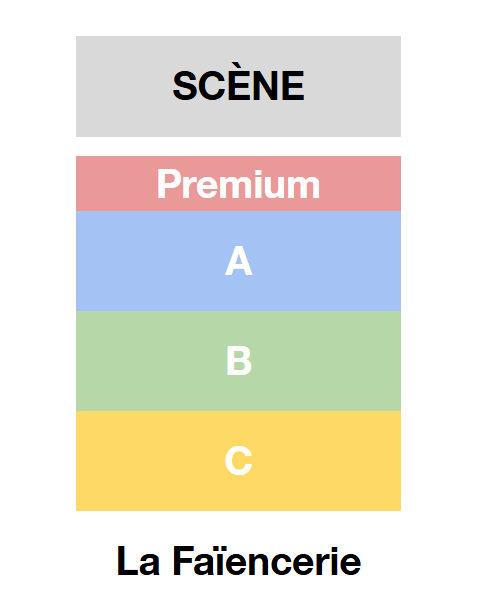The width and height of the screenshot is (477, 606).
Task: Click the white letter C
Action: [x=238, y=461]
